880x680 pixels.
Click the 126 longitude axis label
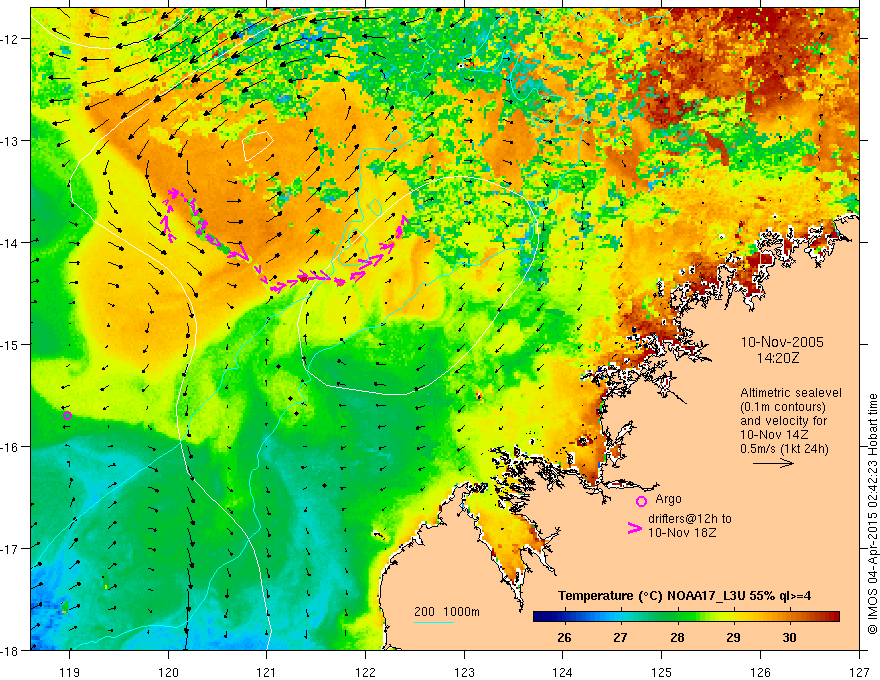tap(760, 672)
